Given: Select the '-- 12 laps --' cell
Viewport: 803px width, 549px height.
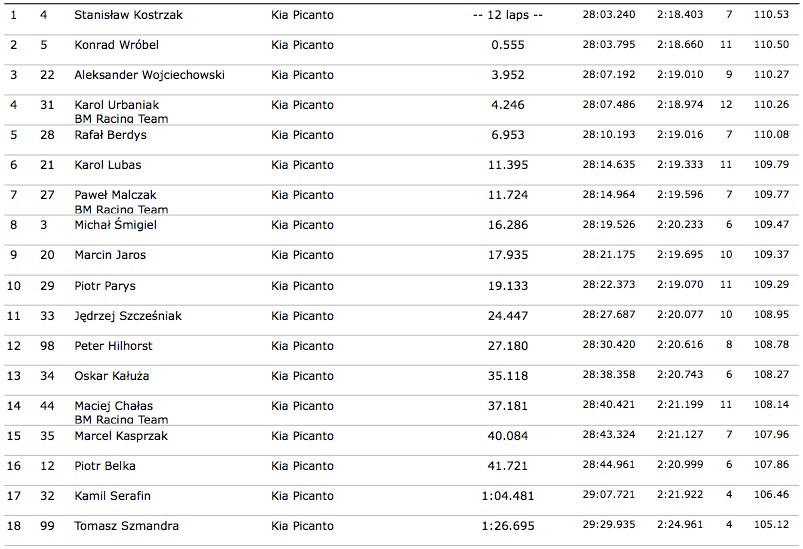Looking at the screenshot, I should [508, 15].
